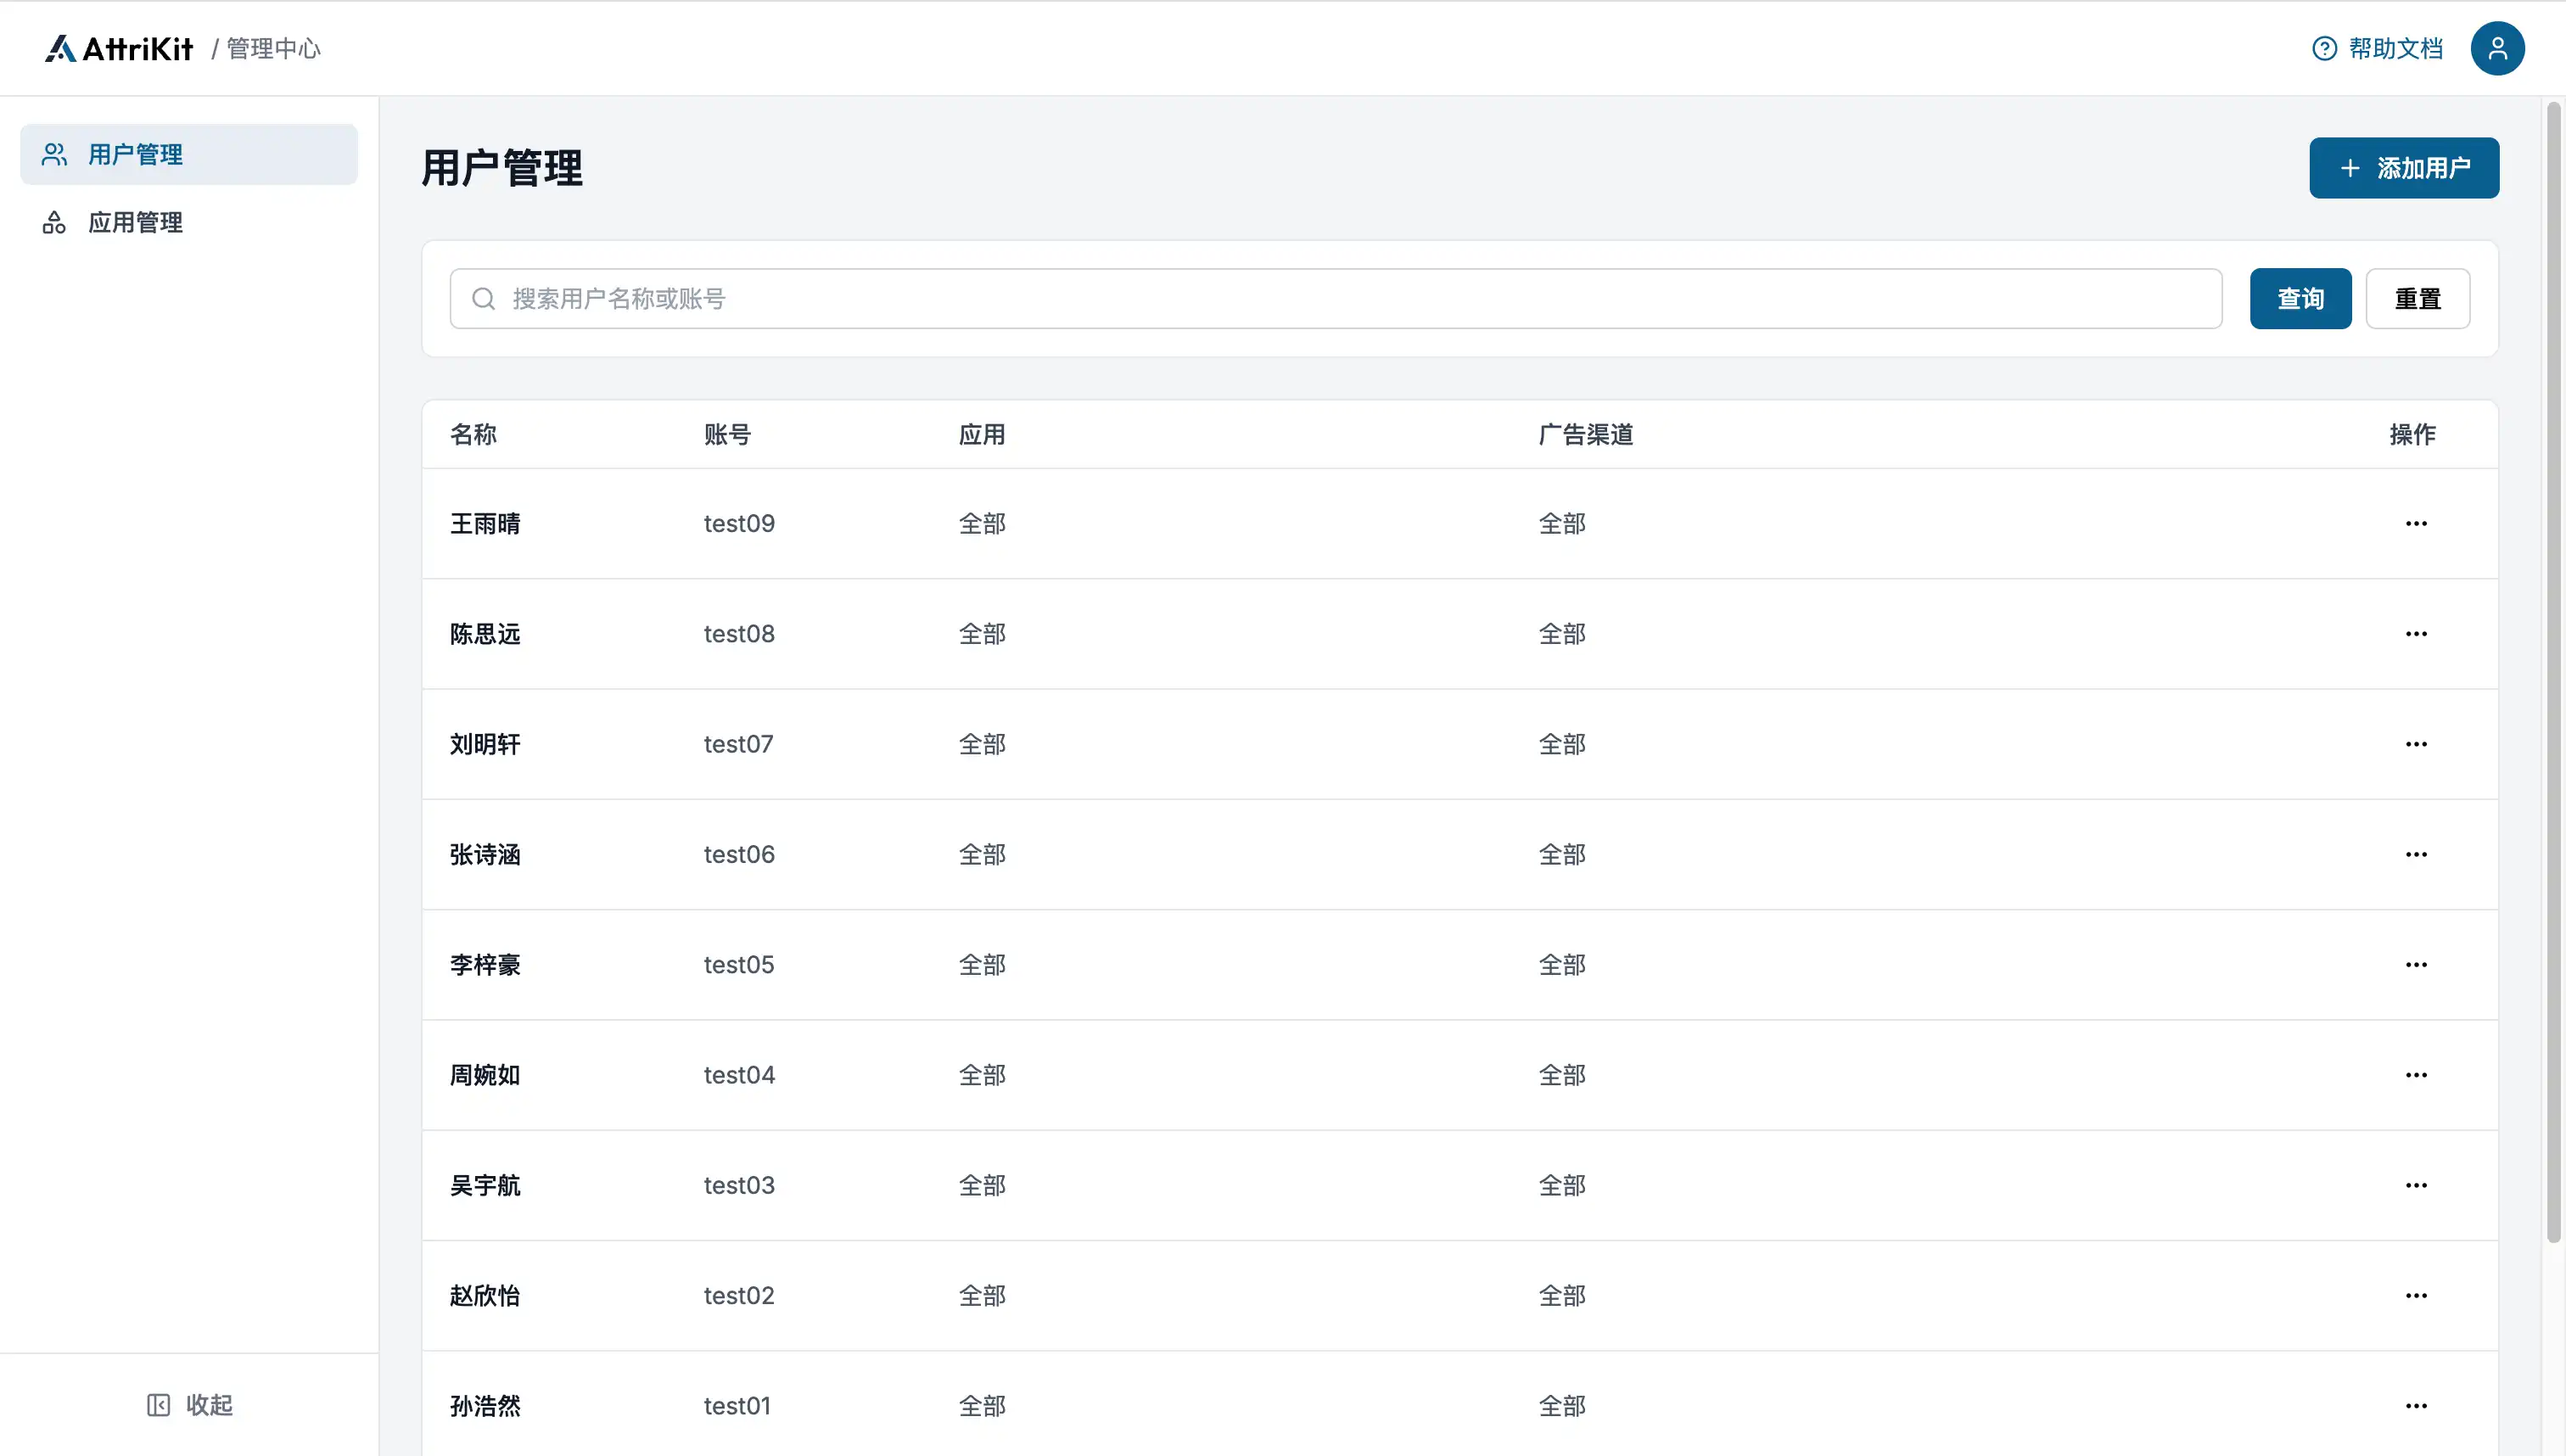The width and height of the screenshot is (2566, 1456).
Task: Switch to 应用管理 menu item
Action: [x=135, y=222]
